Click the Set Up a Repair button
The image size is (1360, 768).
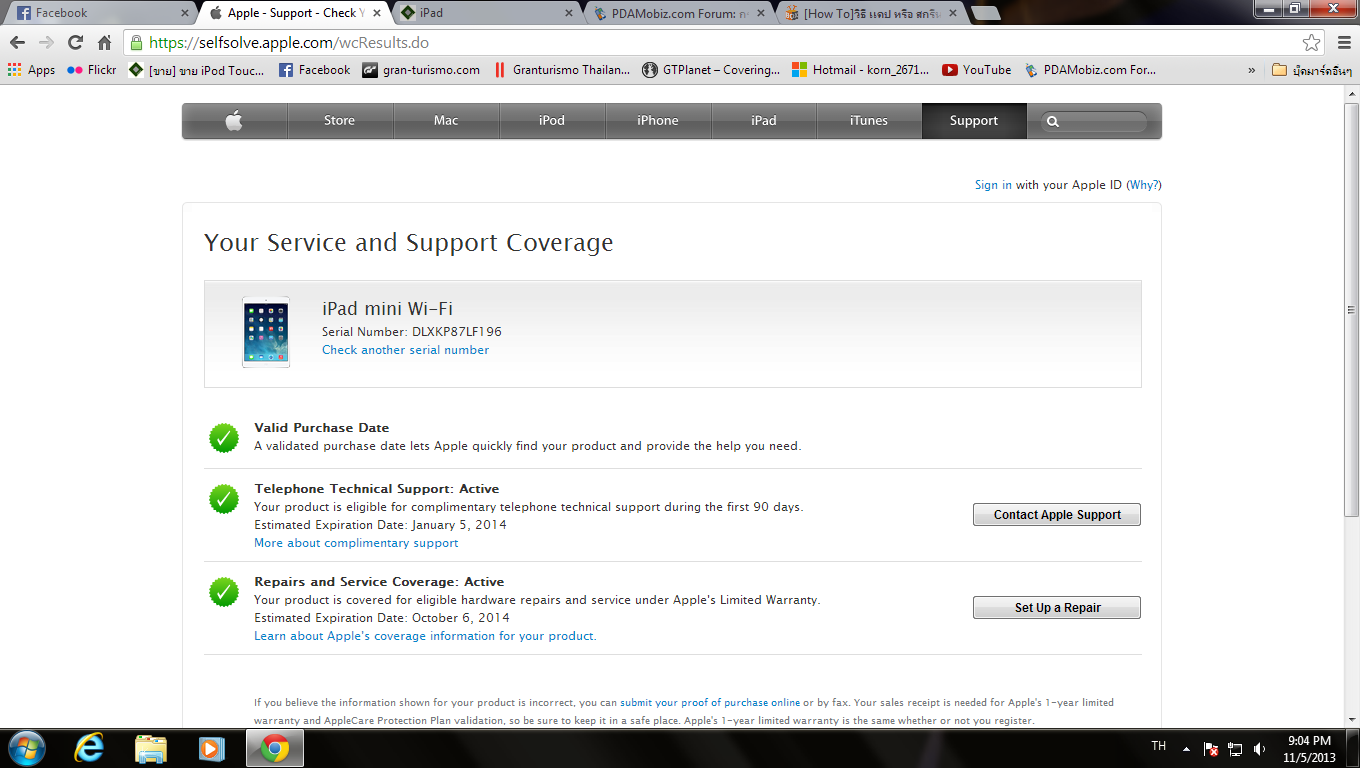(x=1057, y=608)
